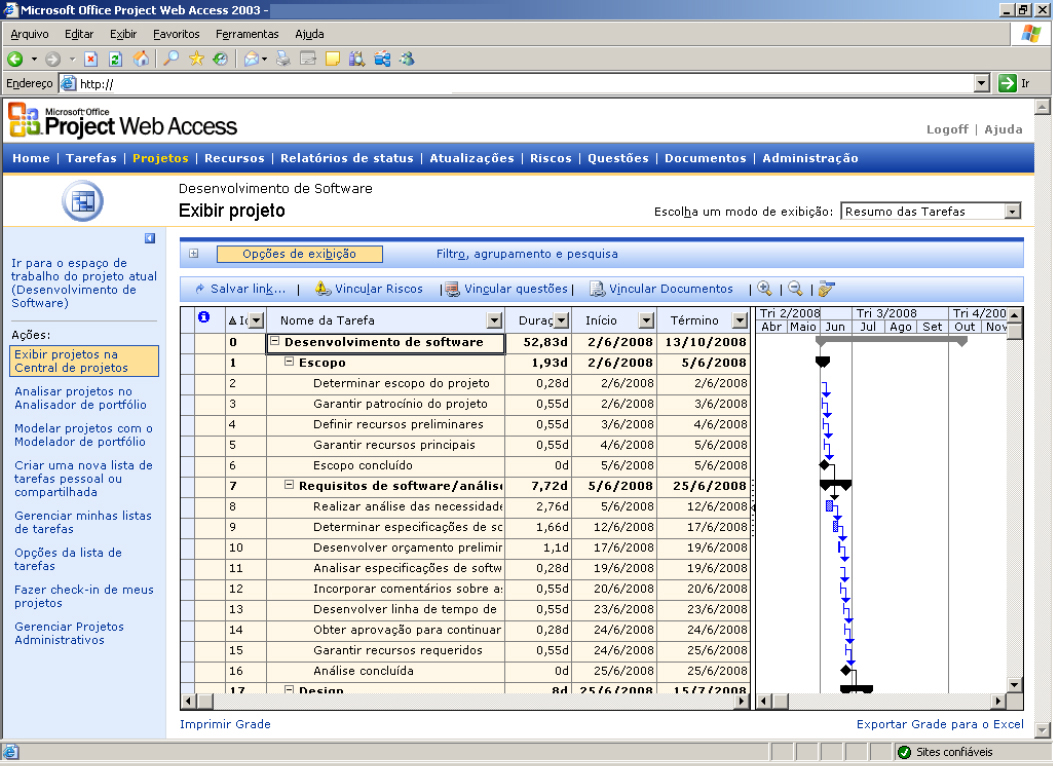
Task: Click the Mail envelope toolbar icon
Action: (251, 59)
